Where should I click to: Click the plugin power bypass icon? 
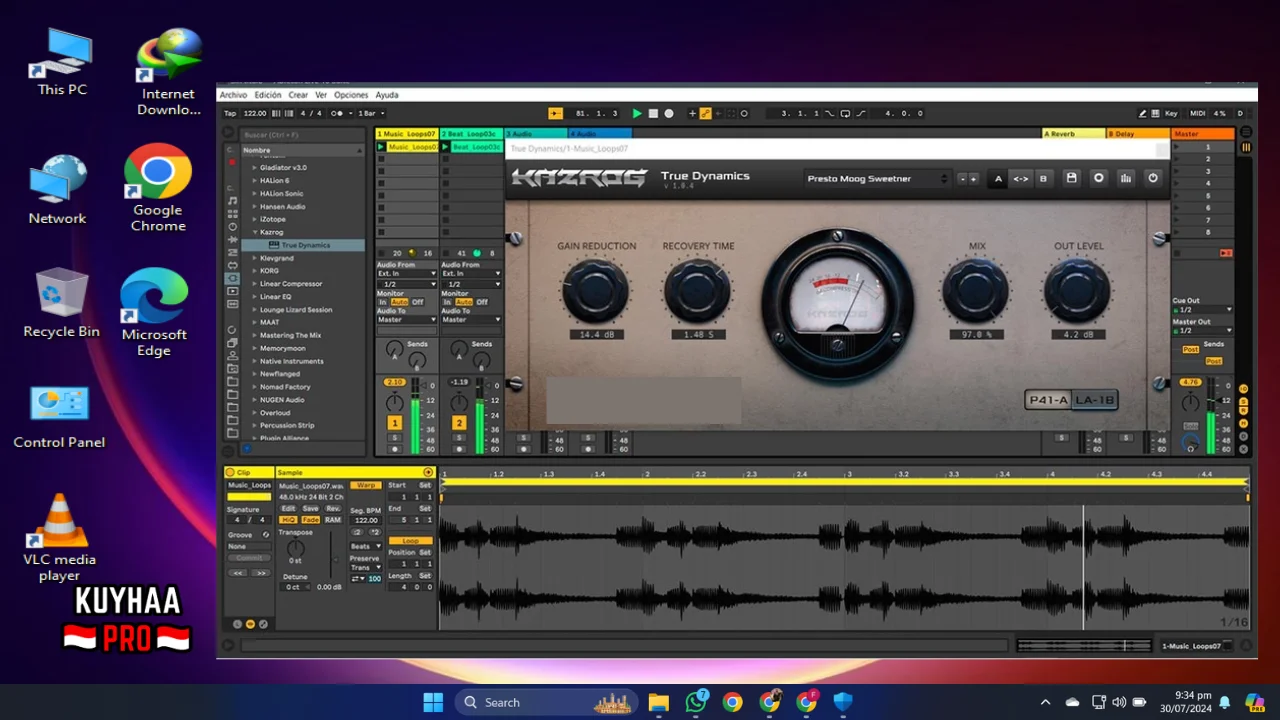coord(1152,178)
